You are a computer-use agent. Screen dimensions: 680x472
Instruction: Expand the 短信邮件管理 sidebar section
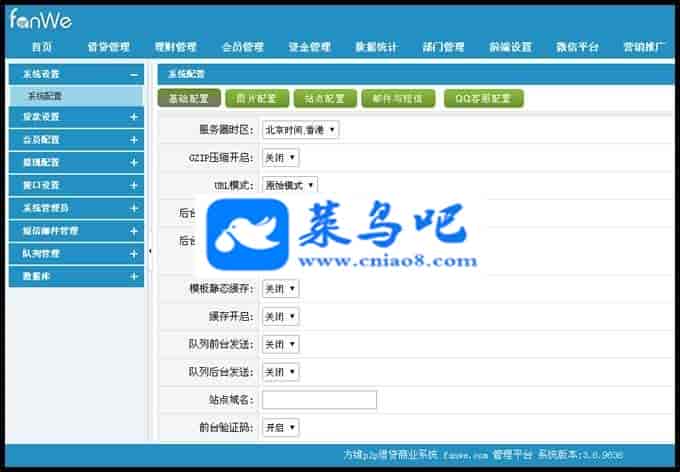pos(134,231)
